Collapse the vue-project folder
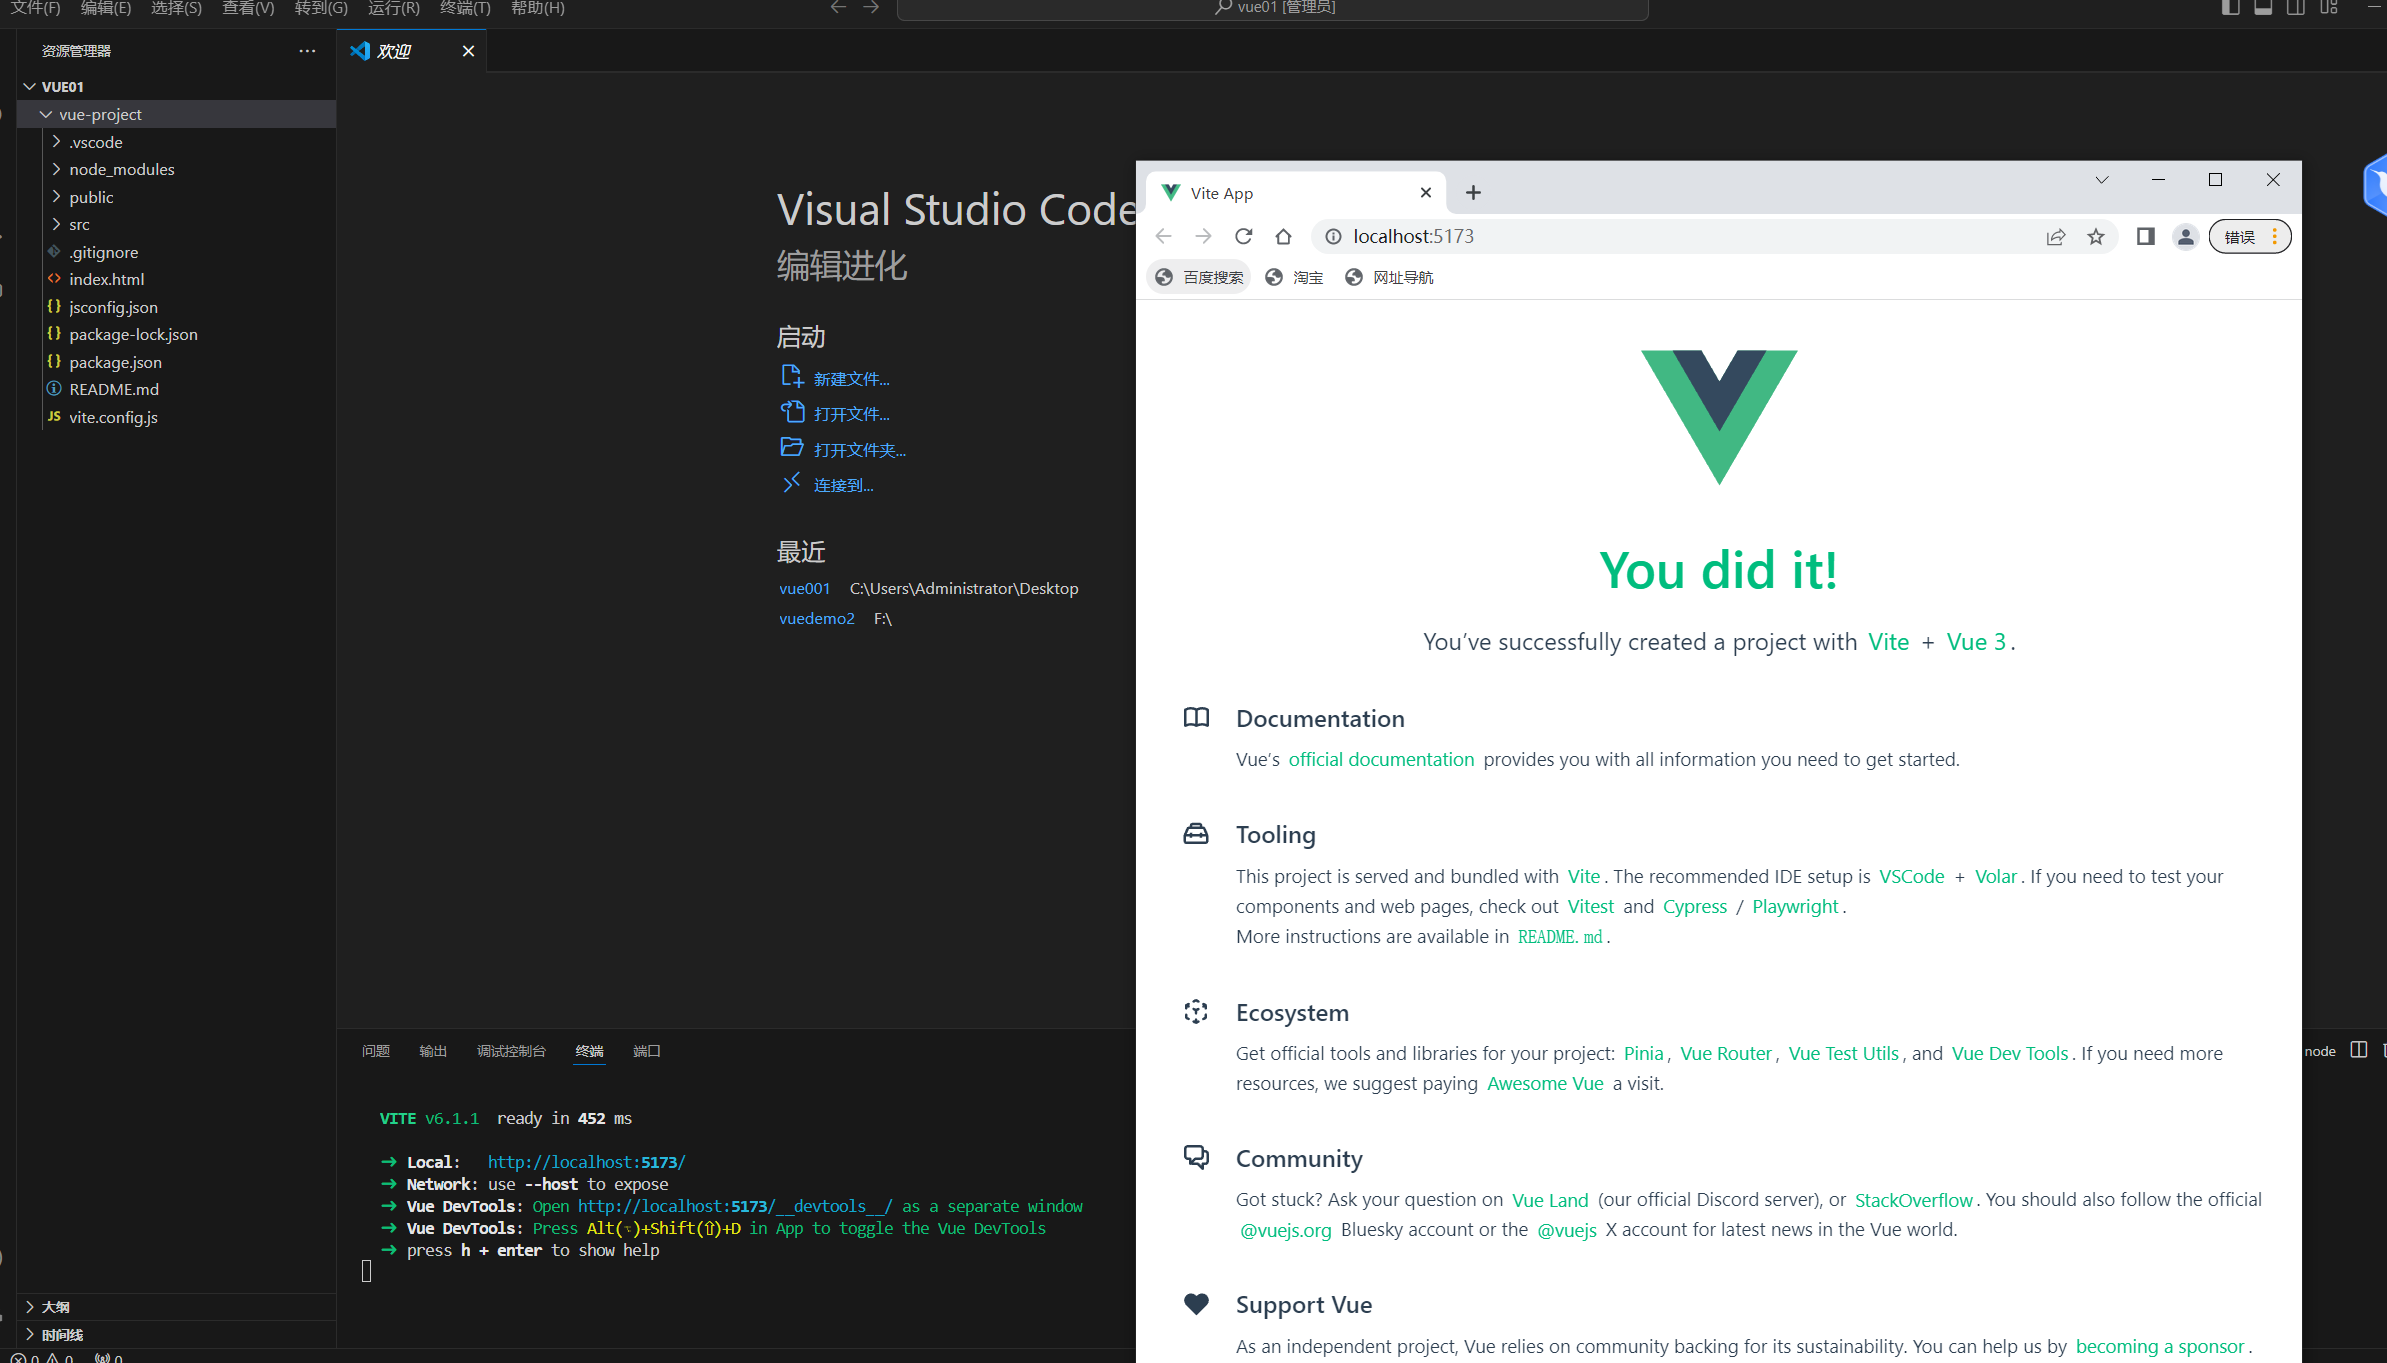Image resolution: width=2387 pixels, height=1363 pixels. point(46,114)
